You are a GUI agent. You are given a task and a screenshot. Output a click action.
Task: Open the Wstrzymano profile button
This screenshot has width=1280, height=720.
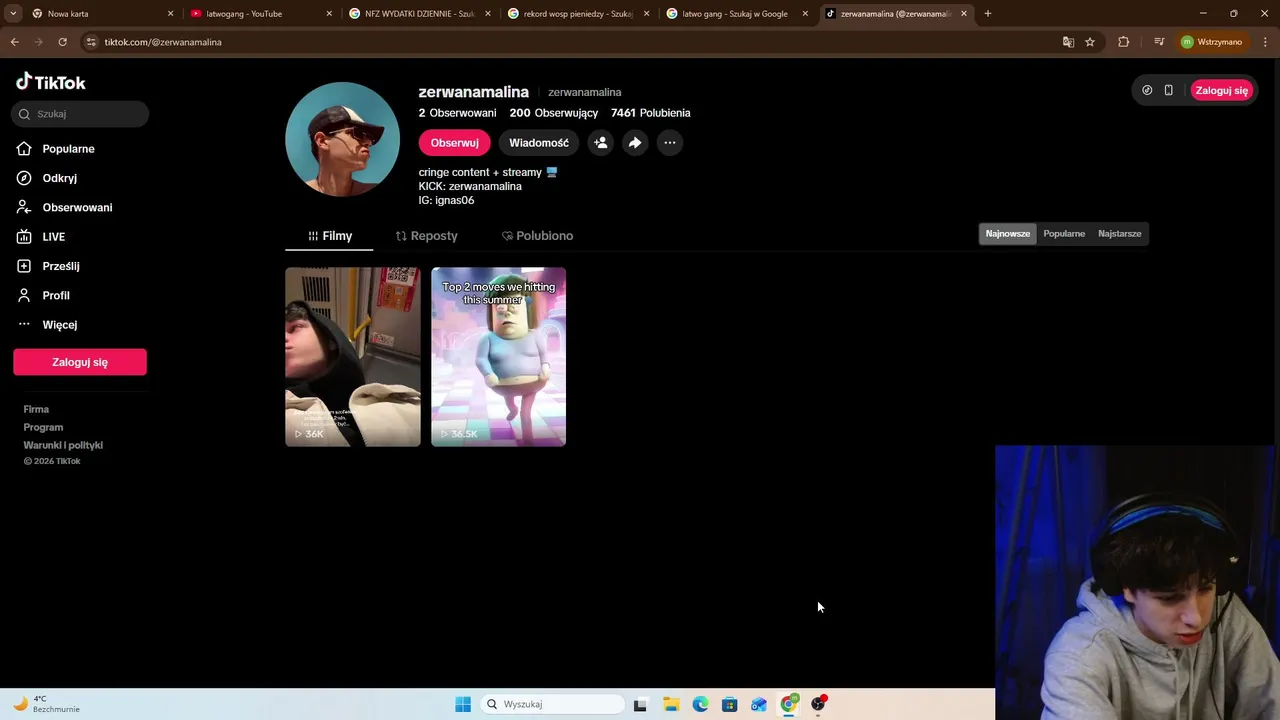click(x=1212, y=42)
